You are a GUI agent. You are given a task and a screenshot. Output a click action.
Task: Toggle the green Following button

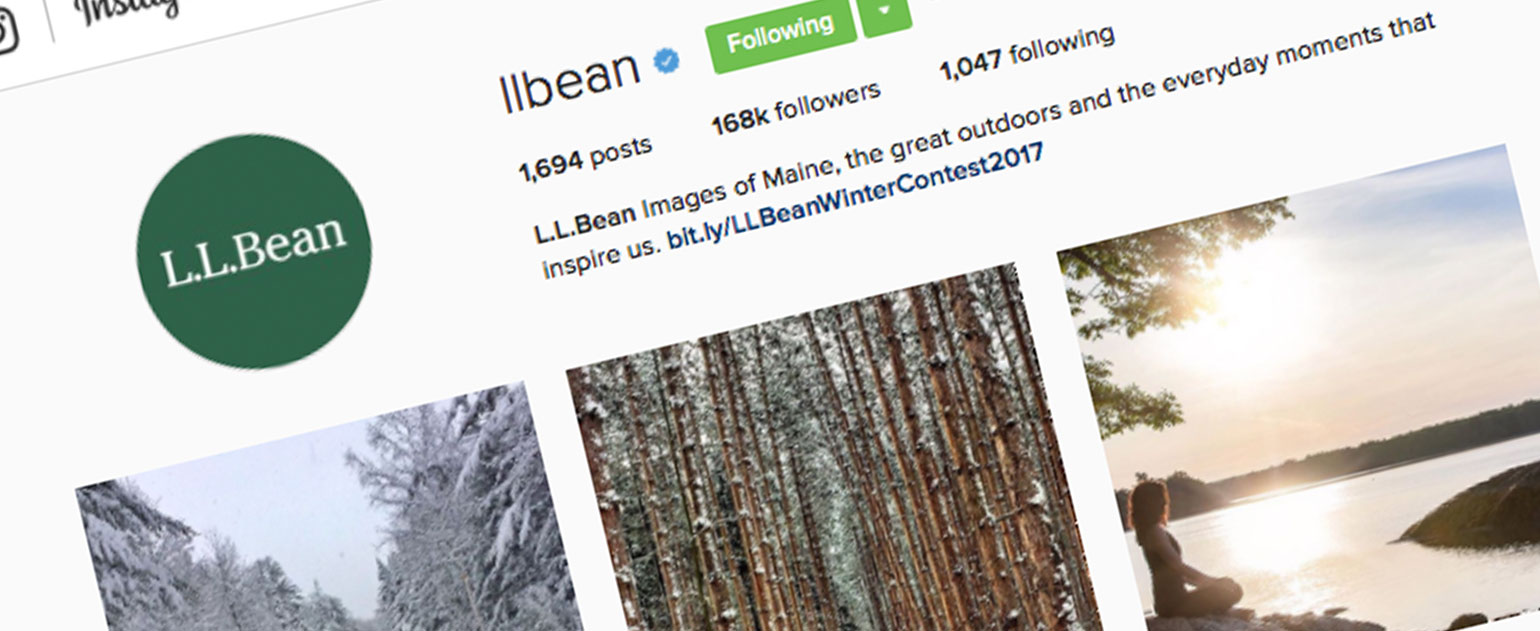pos(780,37)
